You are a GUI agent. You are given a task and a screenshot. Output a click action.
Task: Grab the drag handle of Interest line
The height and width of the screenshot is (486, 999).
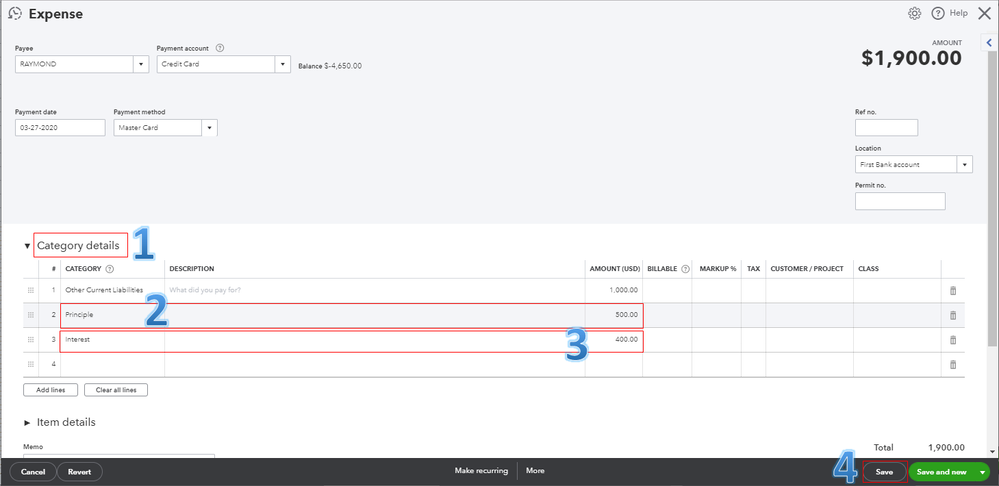[31, 340]
